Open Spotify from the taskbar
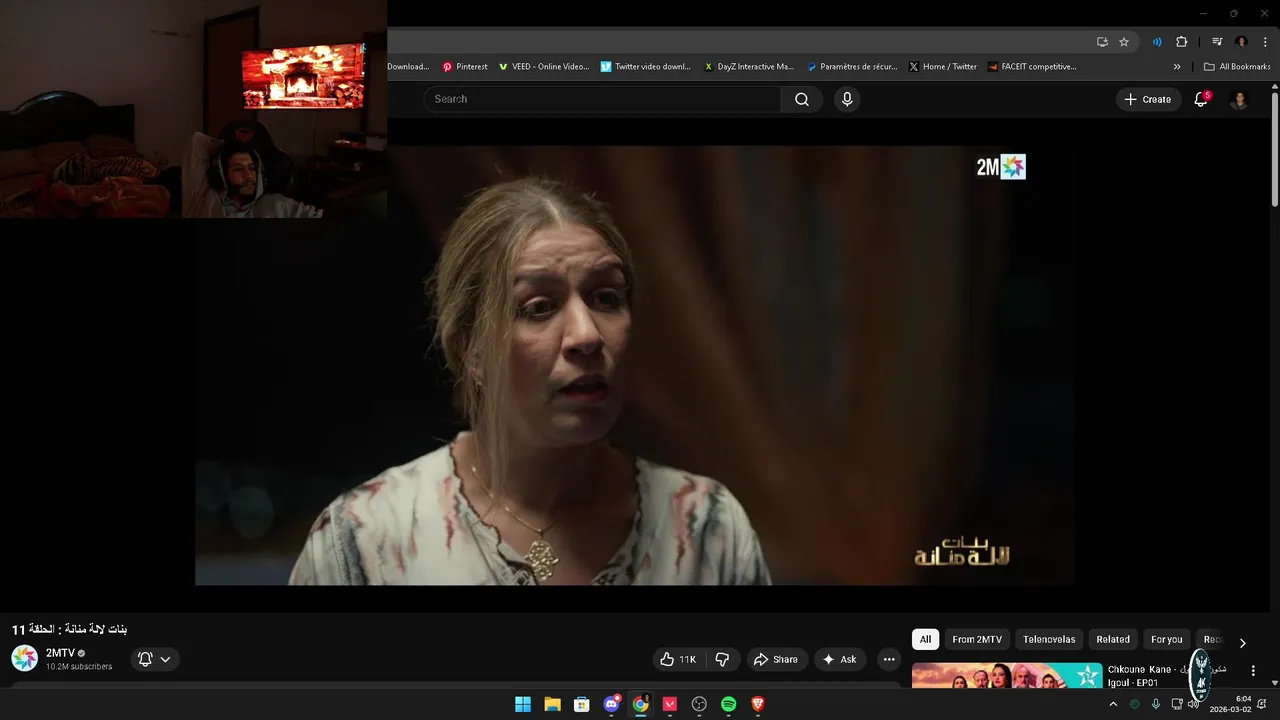Viewport: 1280px width, 720px height. pos(728,704)
